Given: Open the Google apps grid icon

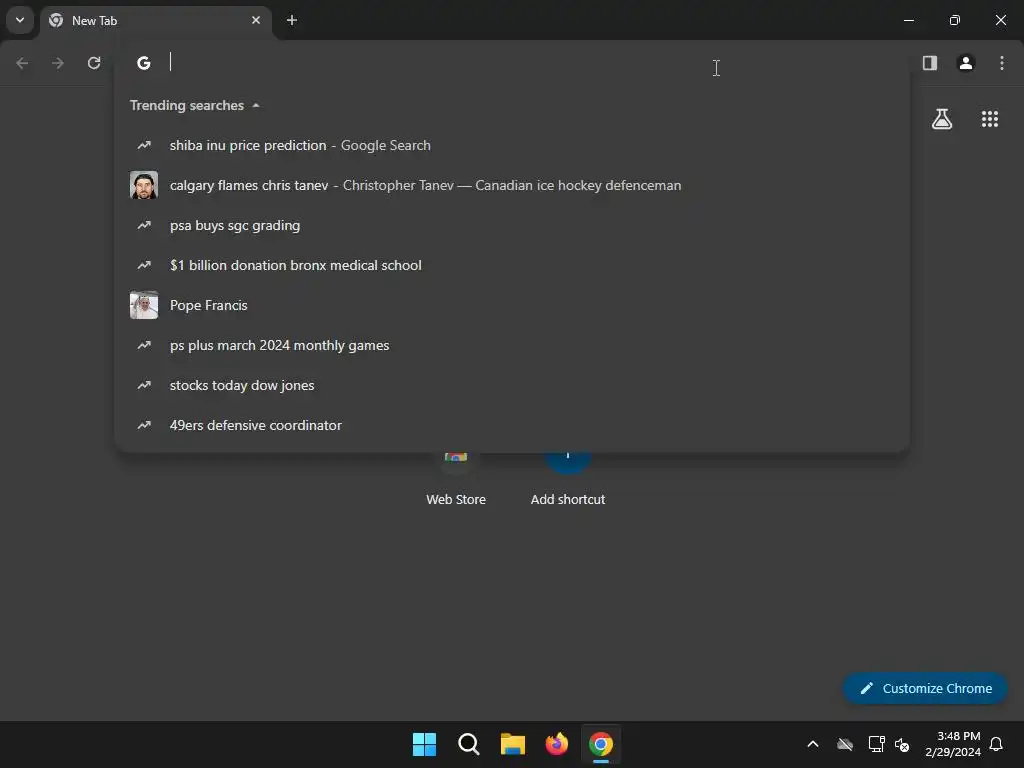Looking at the screenshot, I should click(990, 119).
